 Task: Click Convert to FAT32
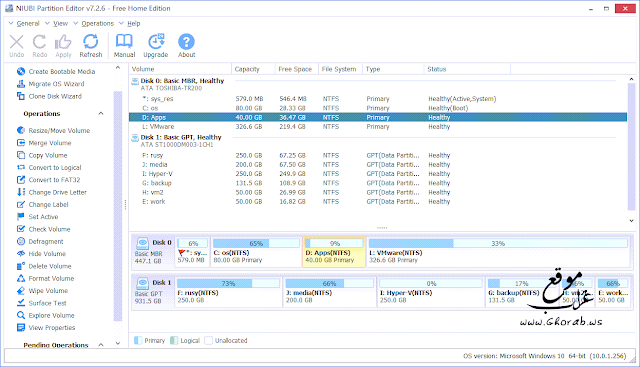[x=49, y=180]
